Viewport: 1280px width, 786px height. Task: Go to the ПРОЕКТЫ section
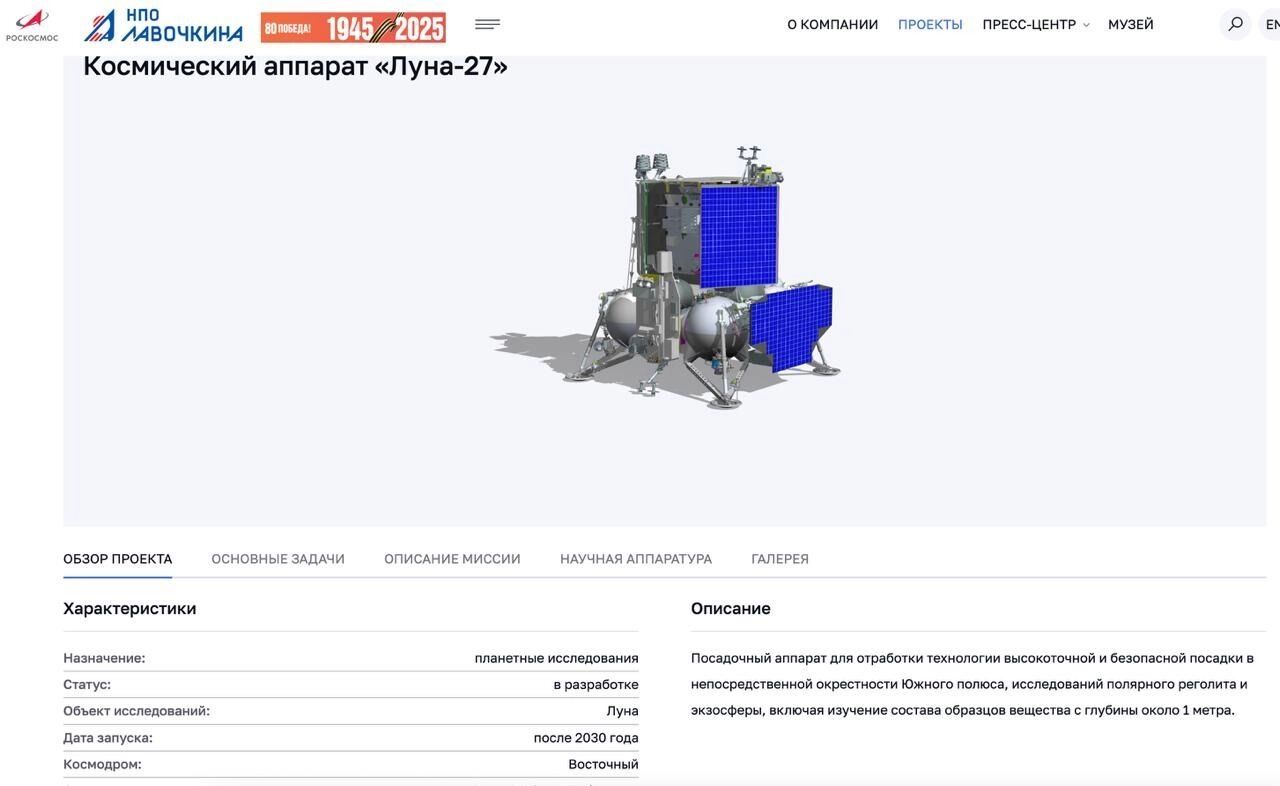click(930, 24)
